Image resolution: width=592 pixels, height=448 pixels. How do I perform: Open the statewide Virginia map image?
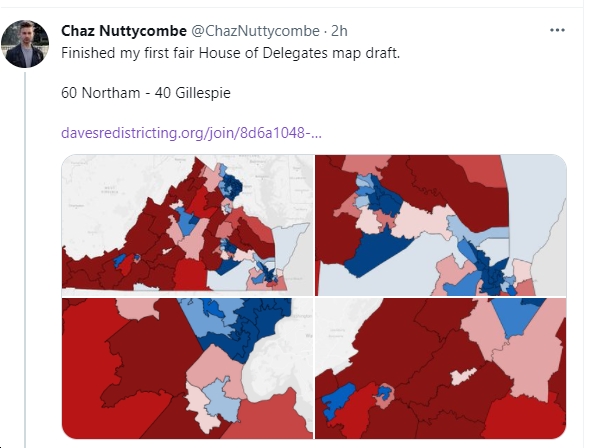(187, 225)
